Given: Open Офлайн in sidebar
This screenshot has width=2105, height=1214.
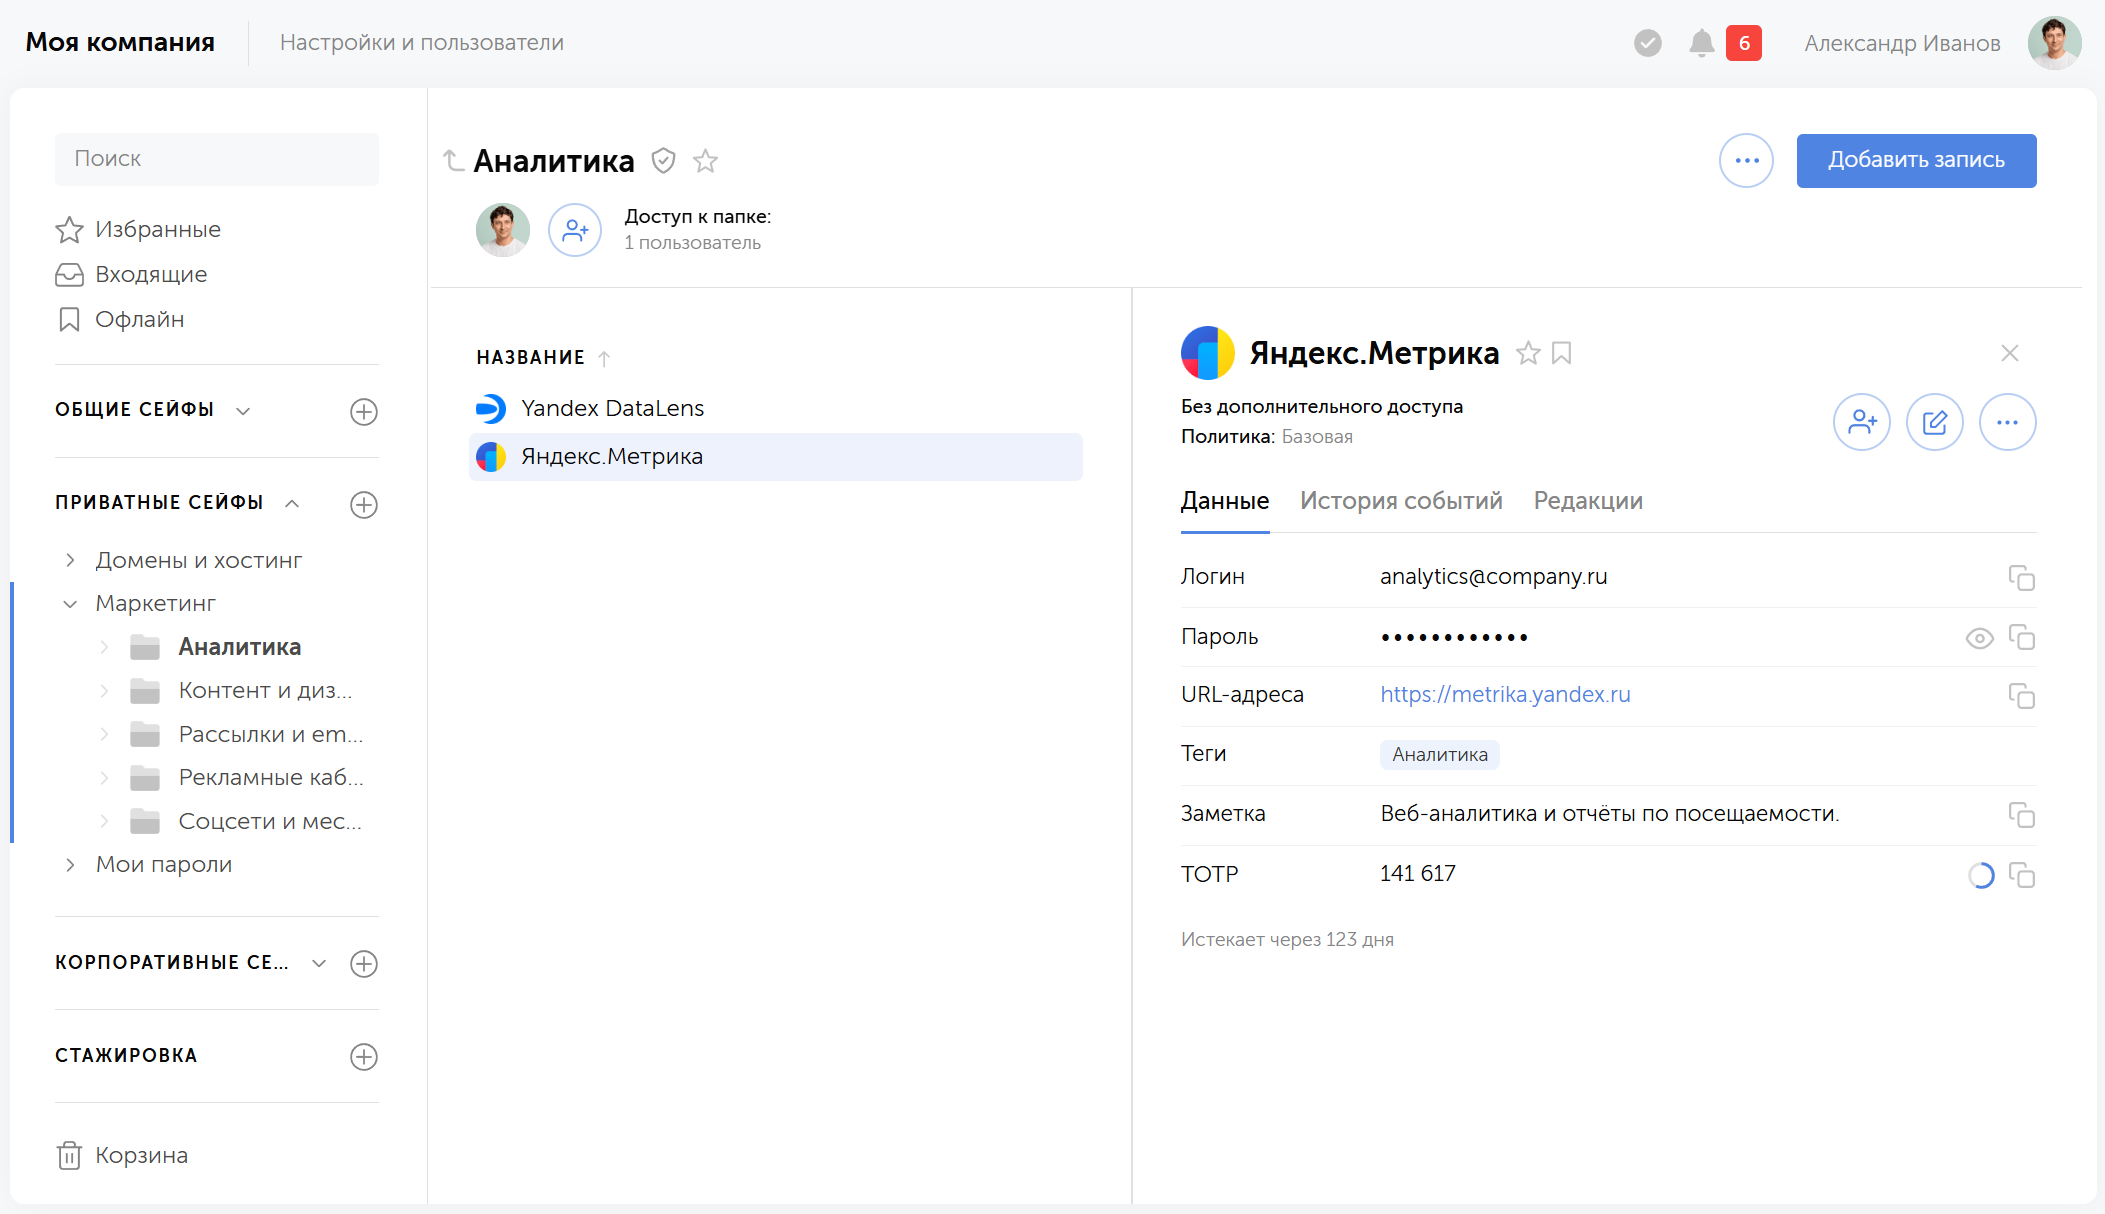Looking at the screenshot, I should [x=120, y=320].
